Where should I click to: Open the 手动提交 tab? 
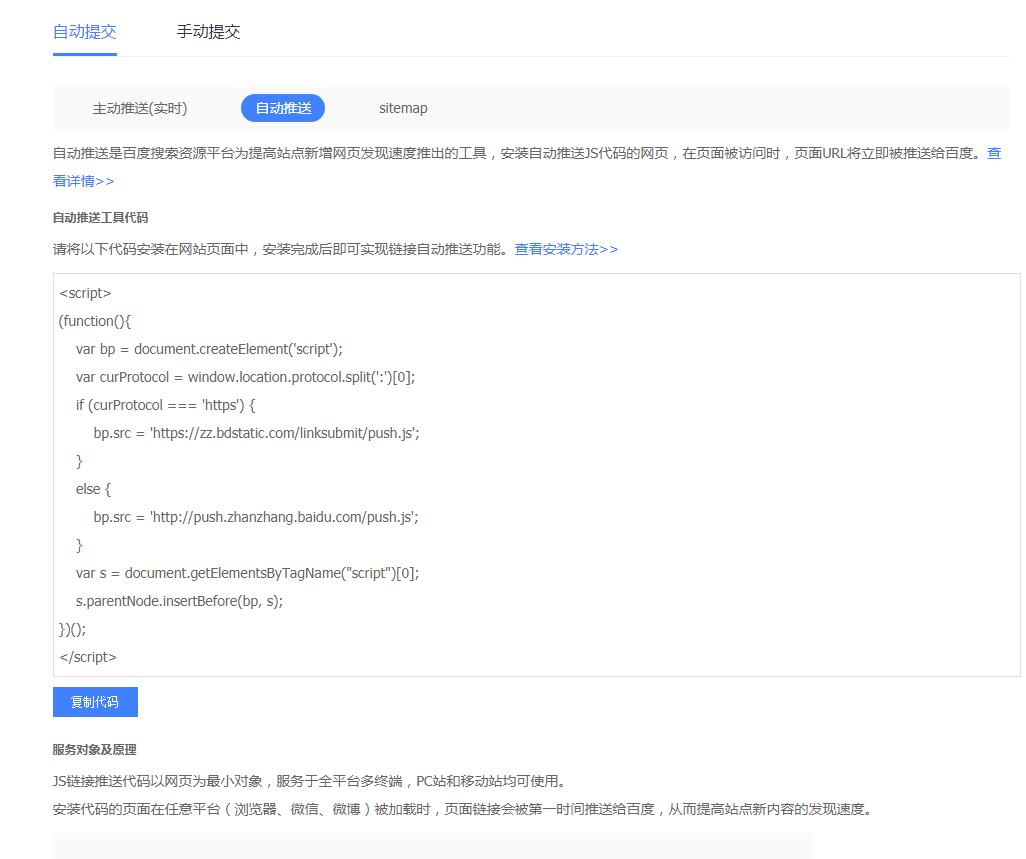(x=208, y=32)
